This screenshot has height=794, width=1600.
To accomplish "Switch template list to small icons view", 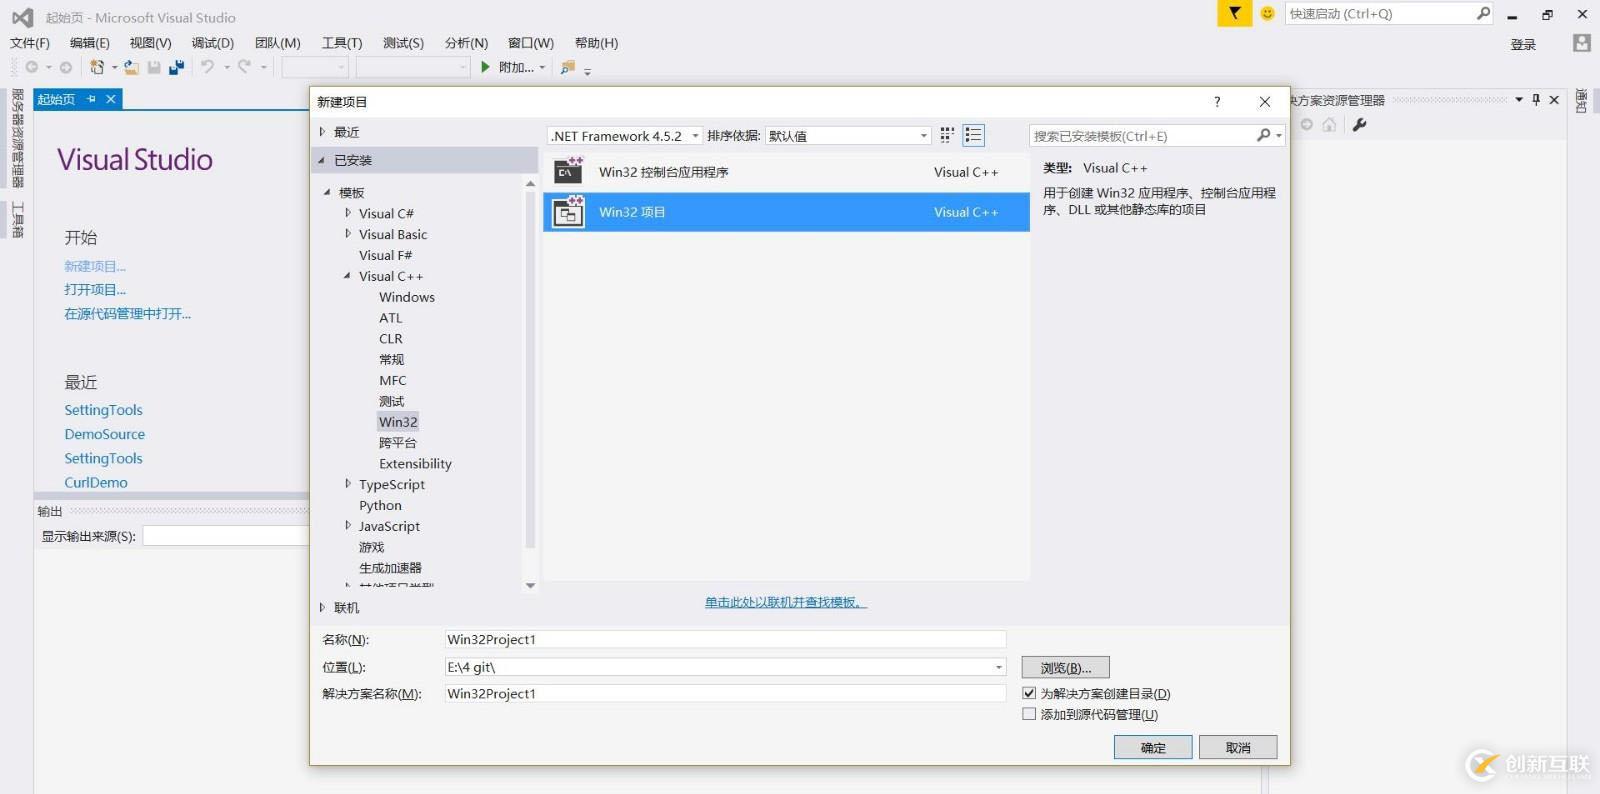I will (947, 135).
